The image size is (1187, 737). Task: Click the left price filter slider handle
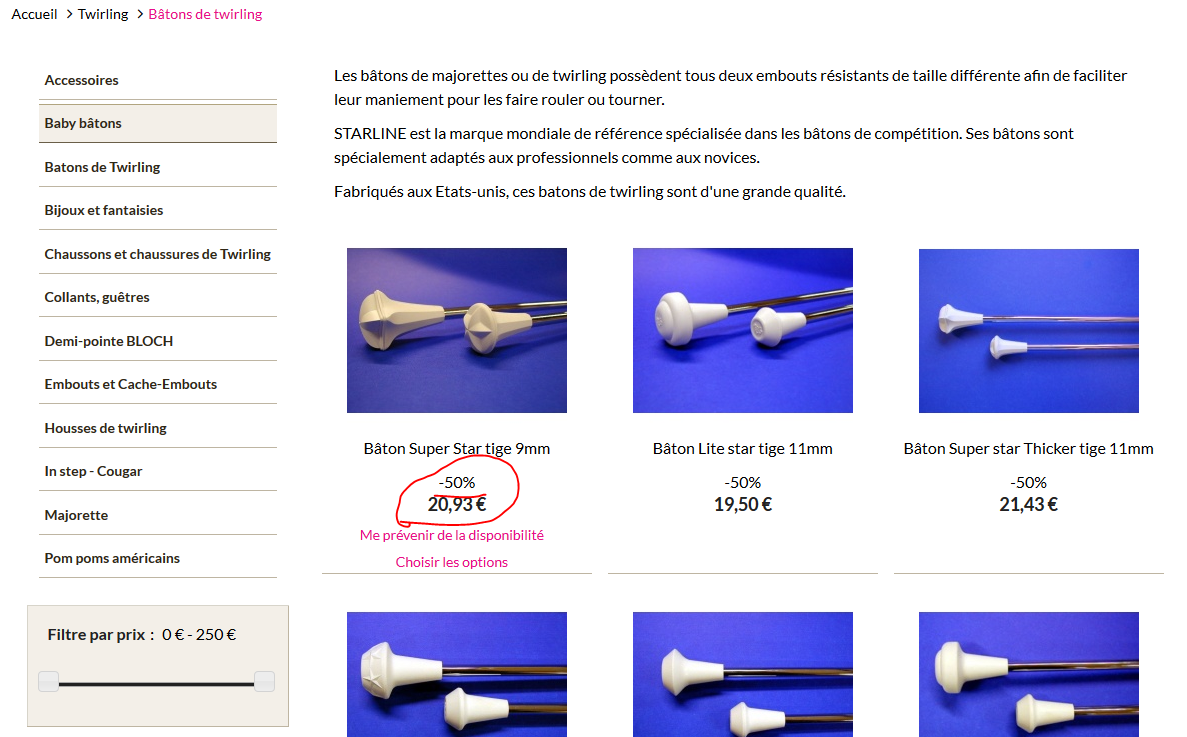[48, 682]
